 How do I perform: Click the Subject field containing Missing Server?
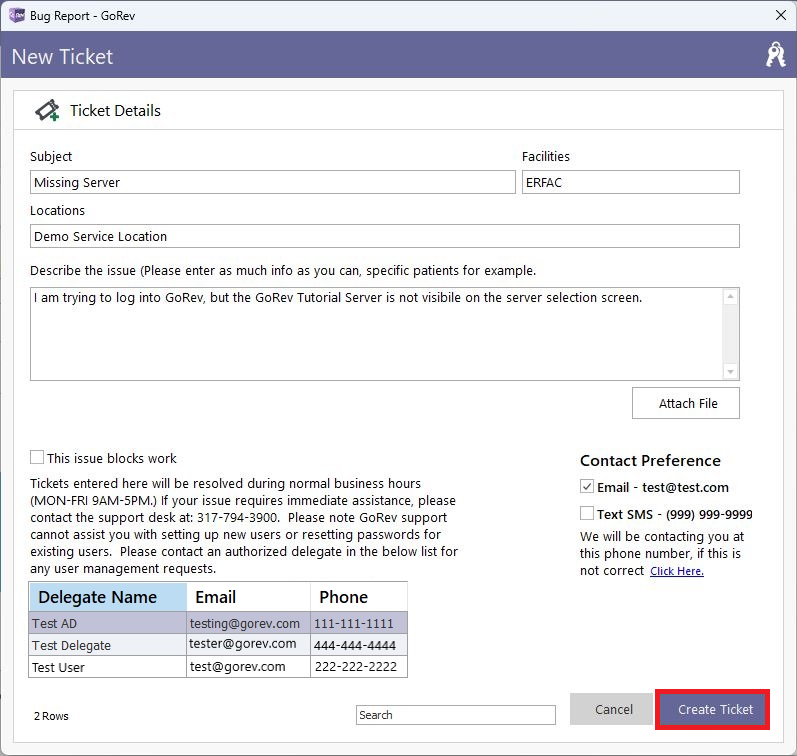point(272,182)
